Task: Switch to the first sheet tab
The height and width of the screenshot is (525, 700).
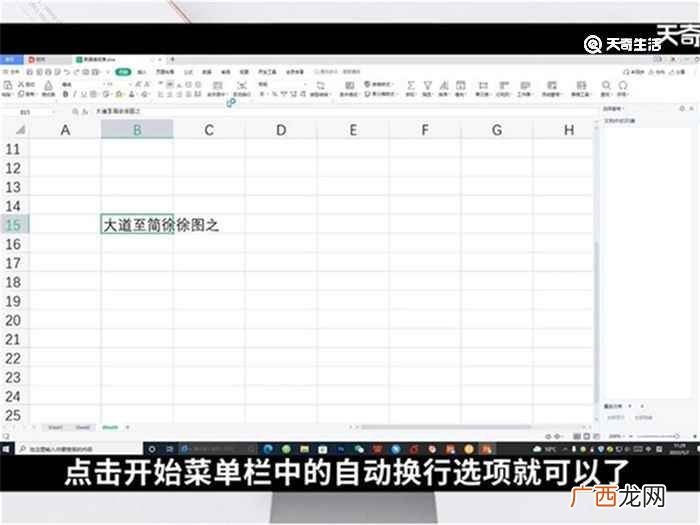Action: tap(55, 428)
